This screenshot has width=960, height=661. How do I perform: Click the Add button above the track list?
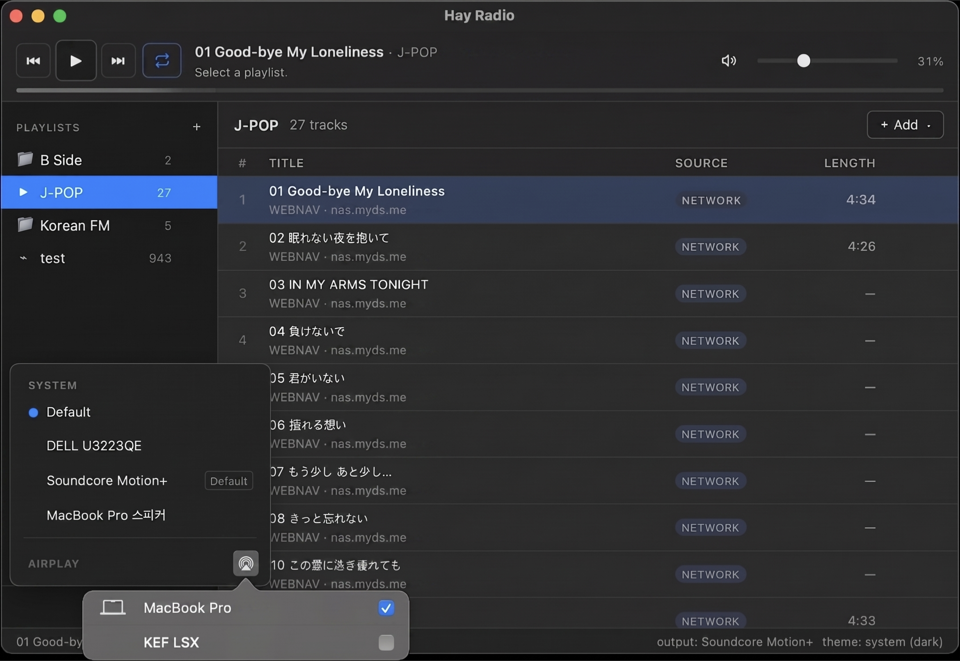click(898, 124)
